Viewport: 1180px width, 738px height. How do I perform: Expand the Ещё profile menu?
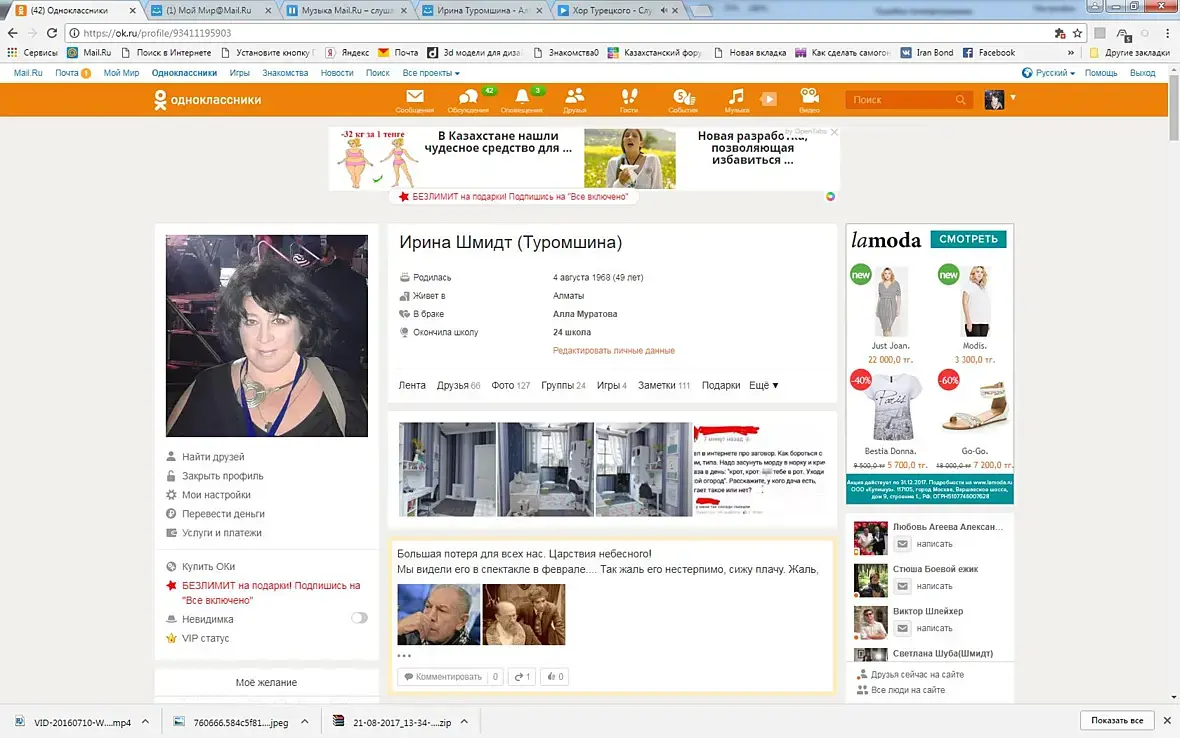763,385
